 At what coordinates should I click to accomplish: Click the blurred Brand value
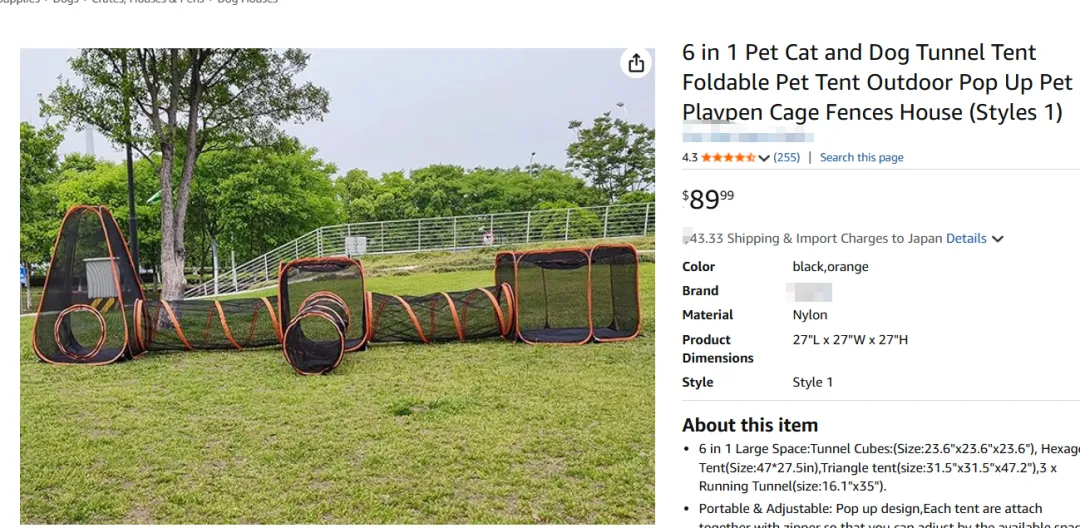(x=810, y=291)
